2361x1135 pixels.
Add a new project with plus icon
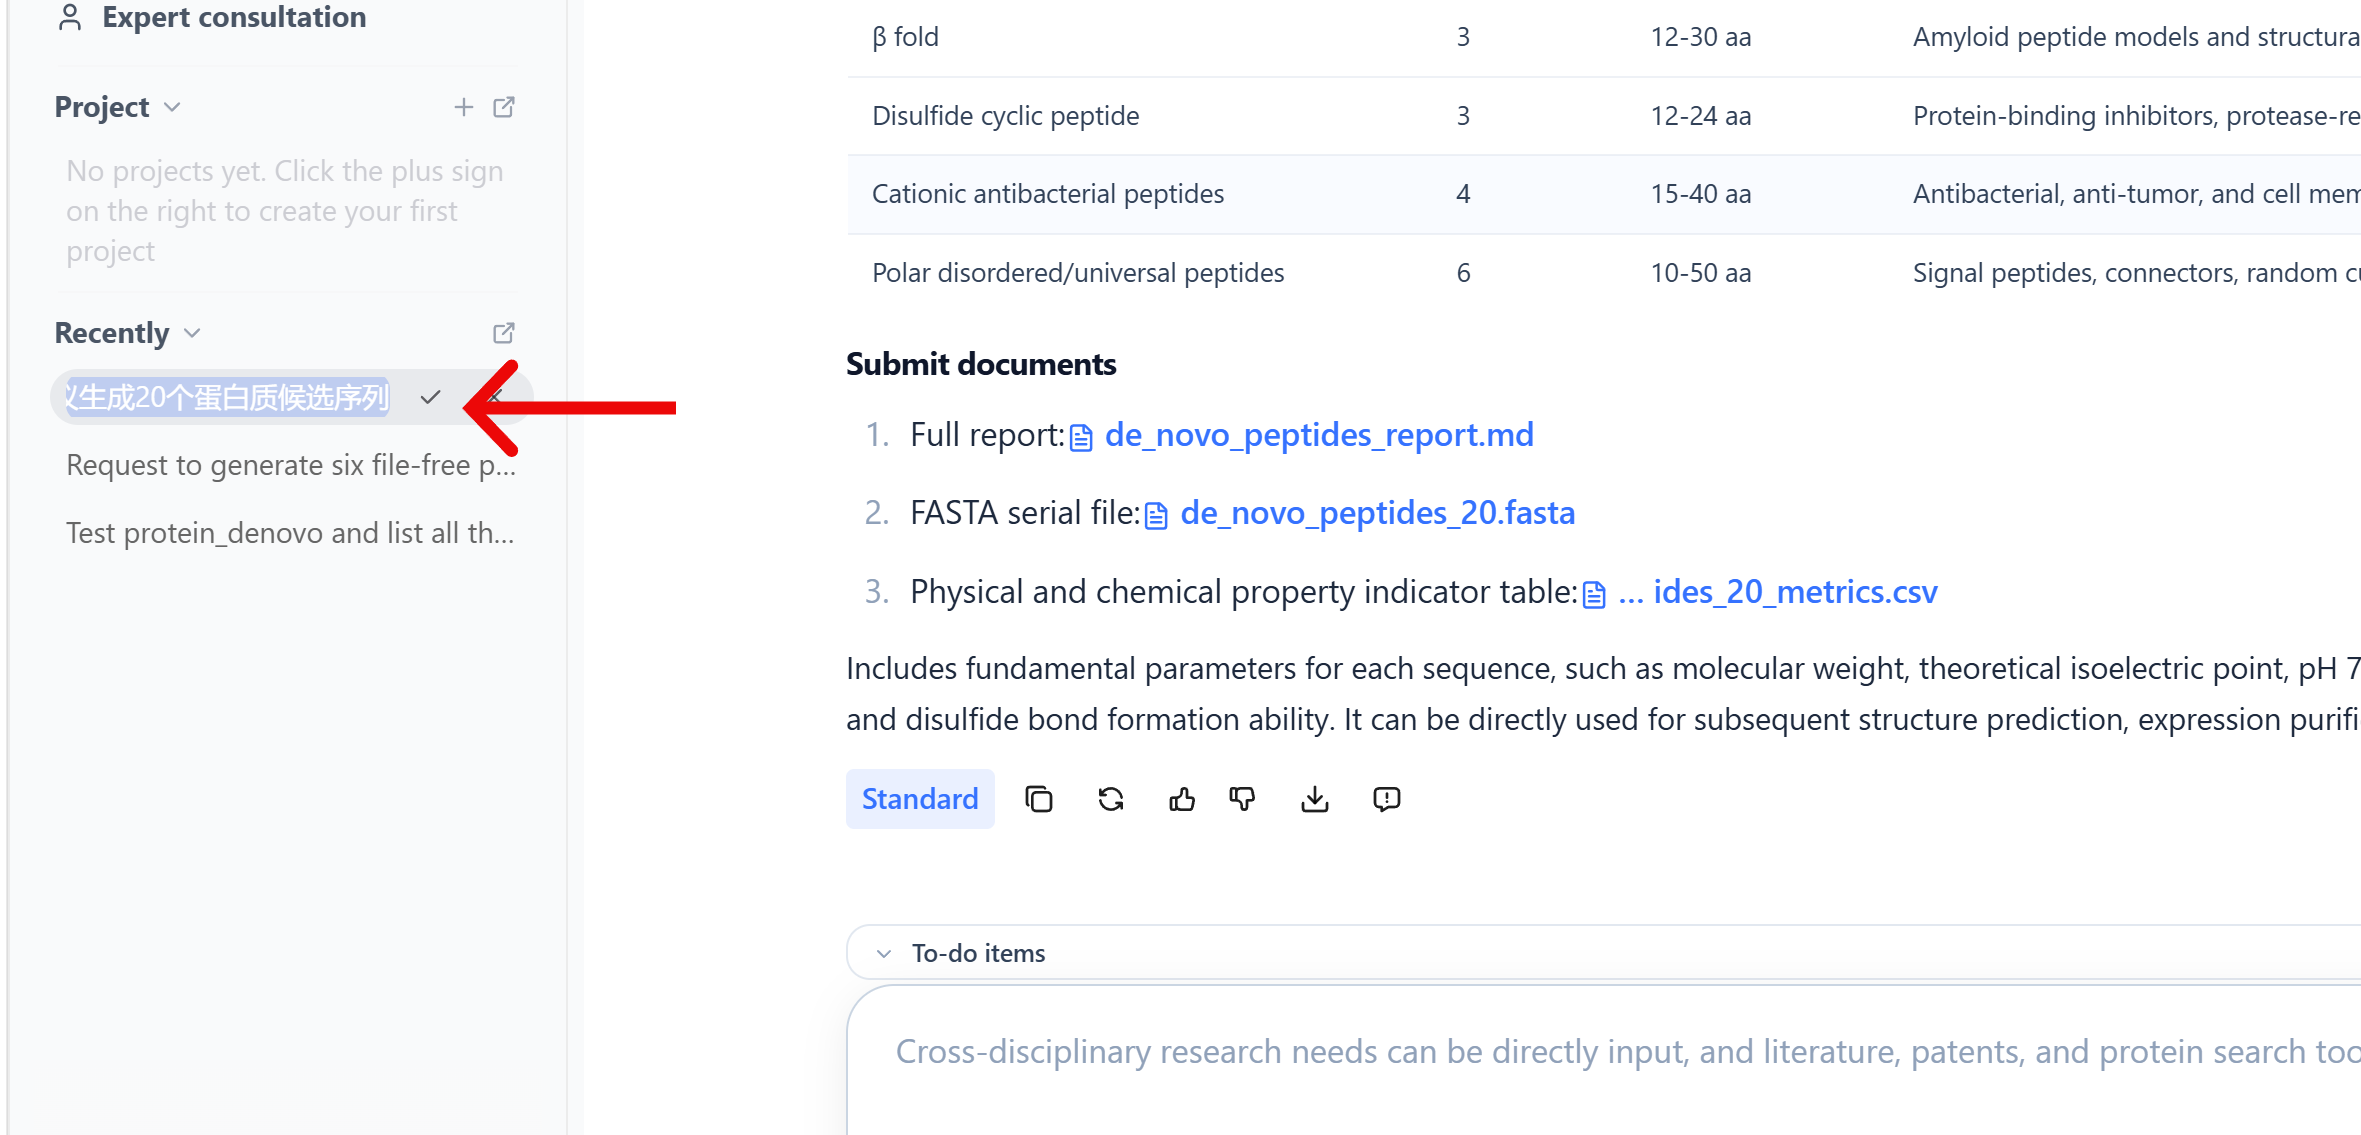pyautogui.click(x=463, y=107)
